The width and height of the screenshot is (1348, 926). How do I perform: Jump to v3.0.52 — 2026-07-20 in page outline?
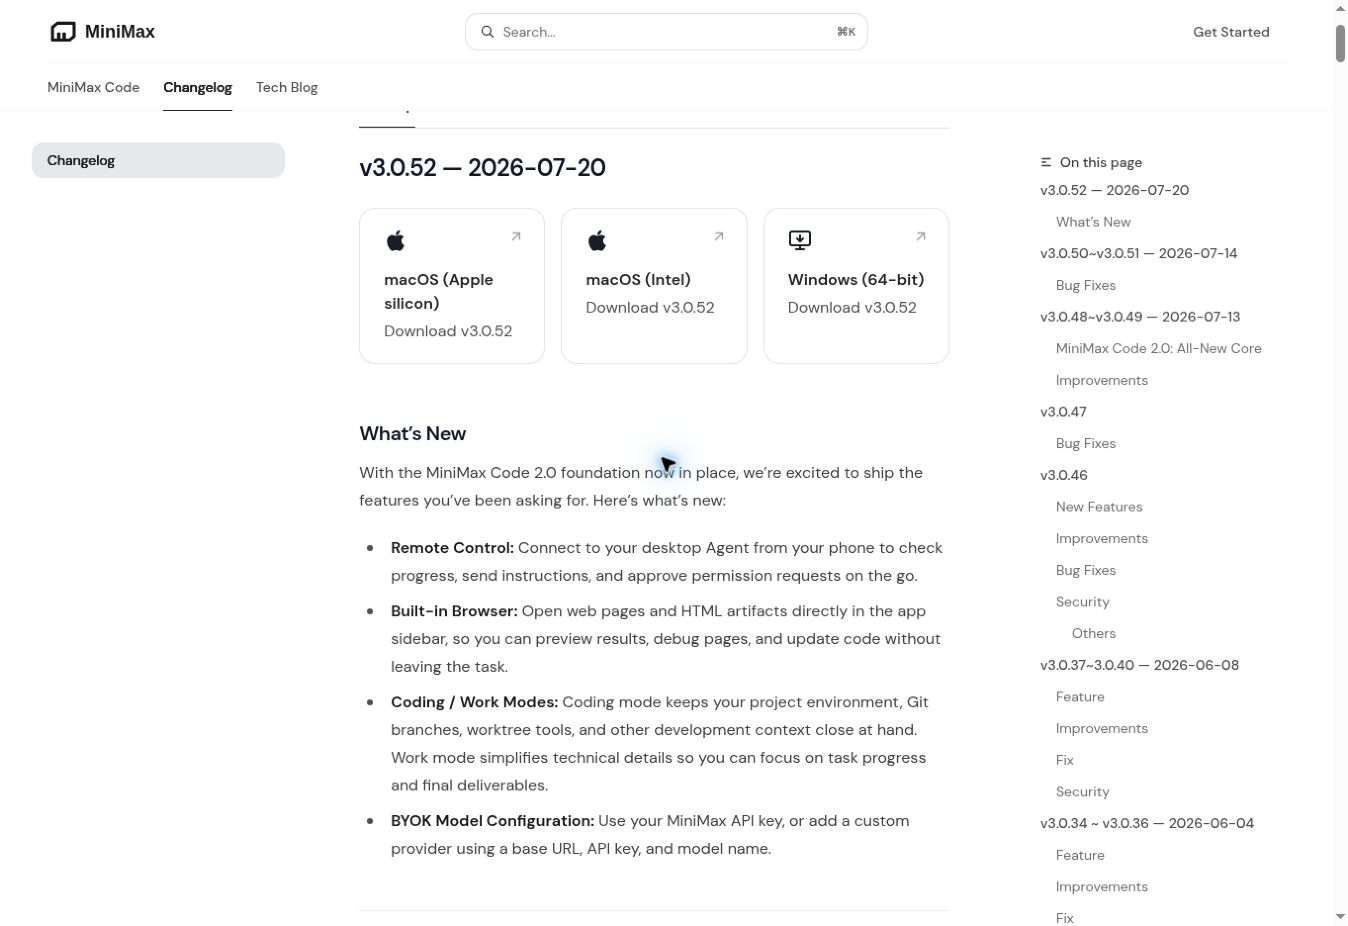coord(1114,190)
